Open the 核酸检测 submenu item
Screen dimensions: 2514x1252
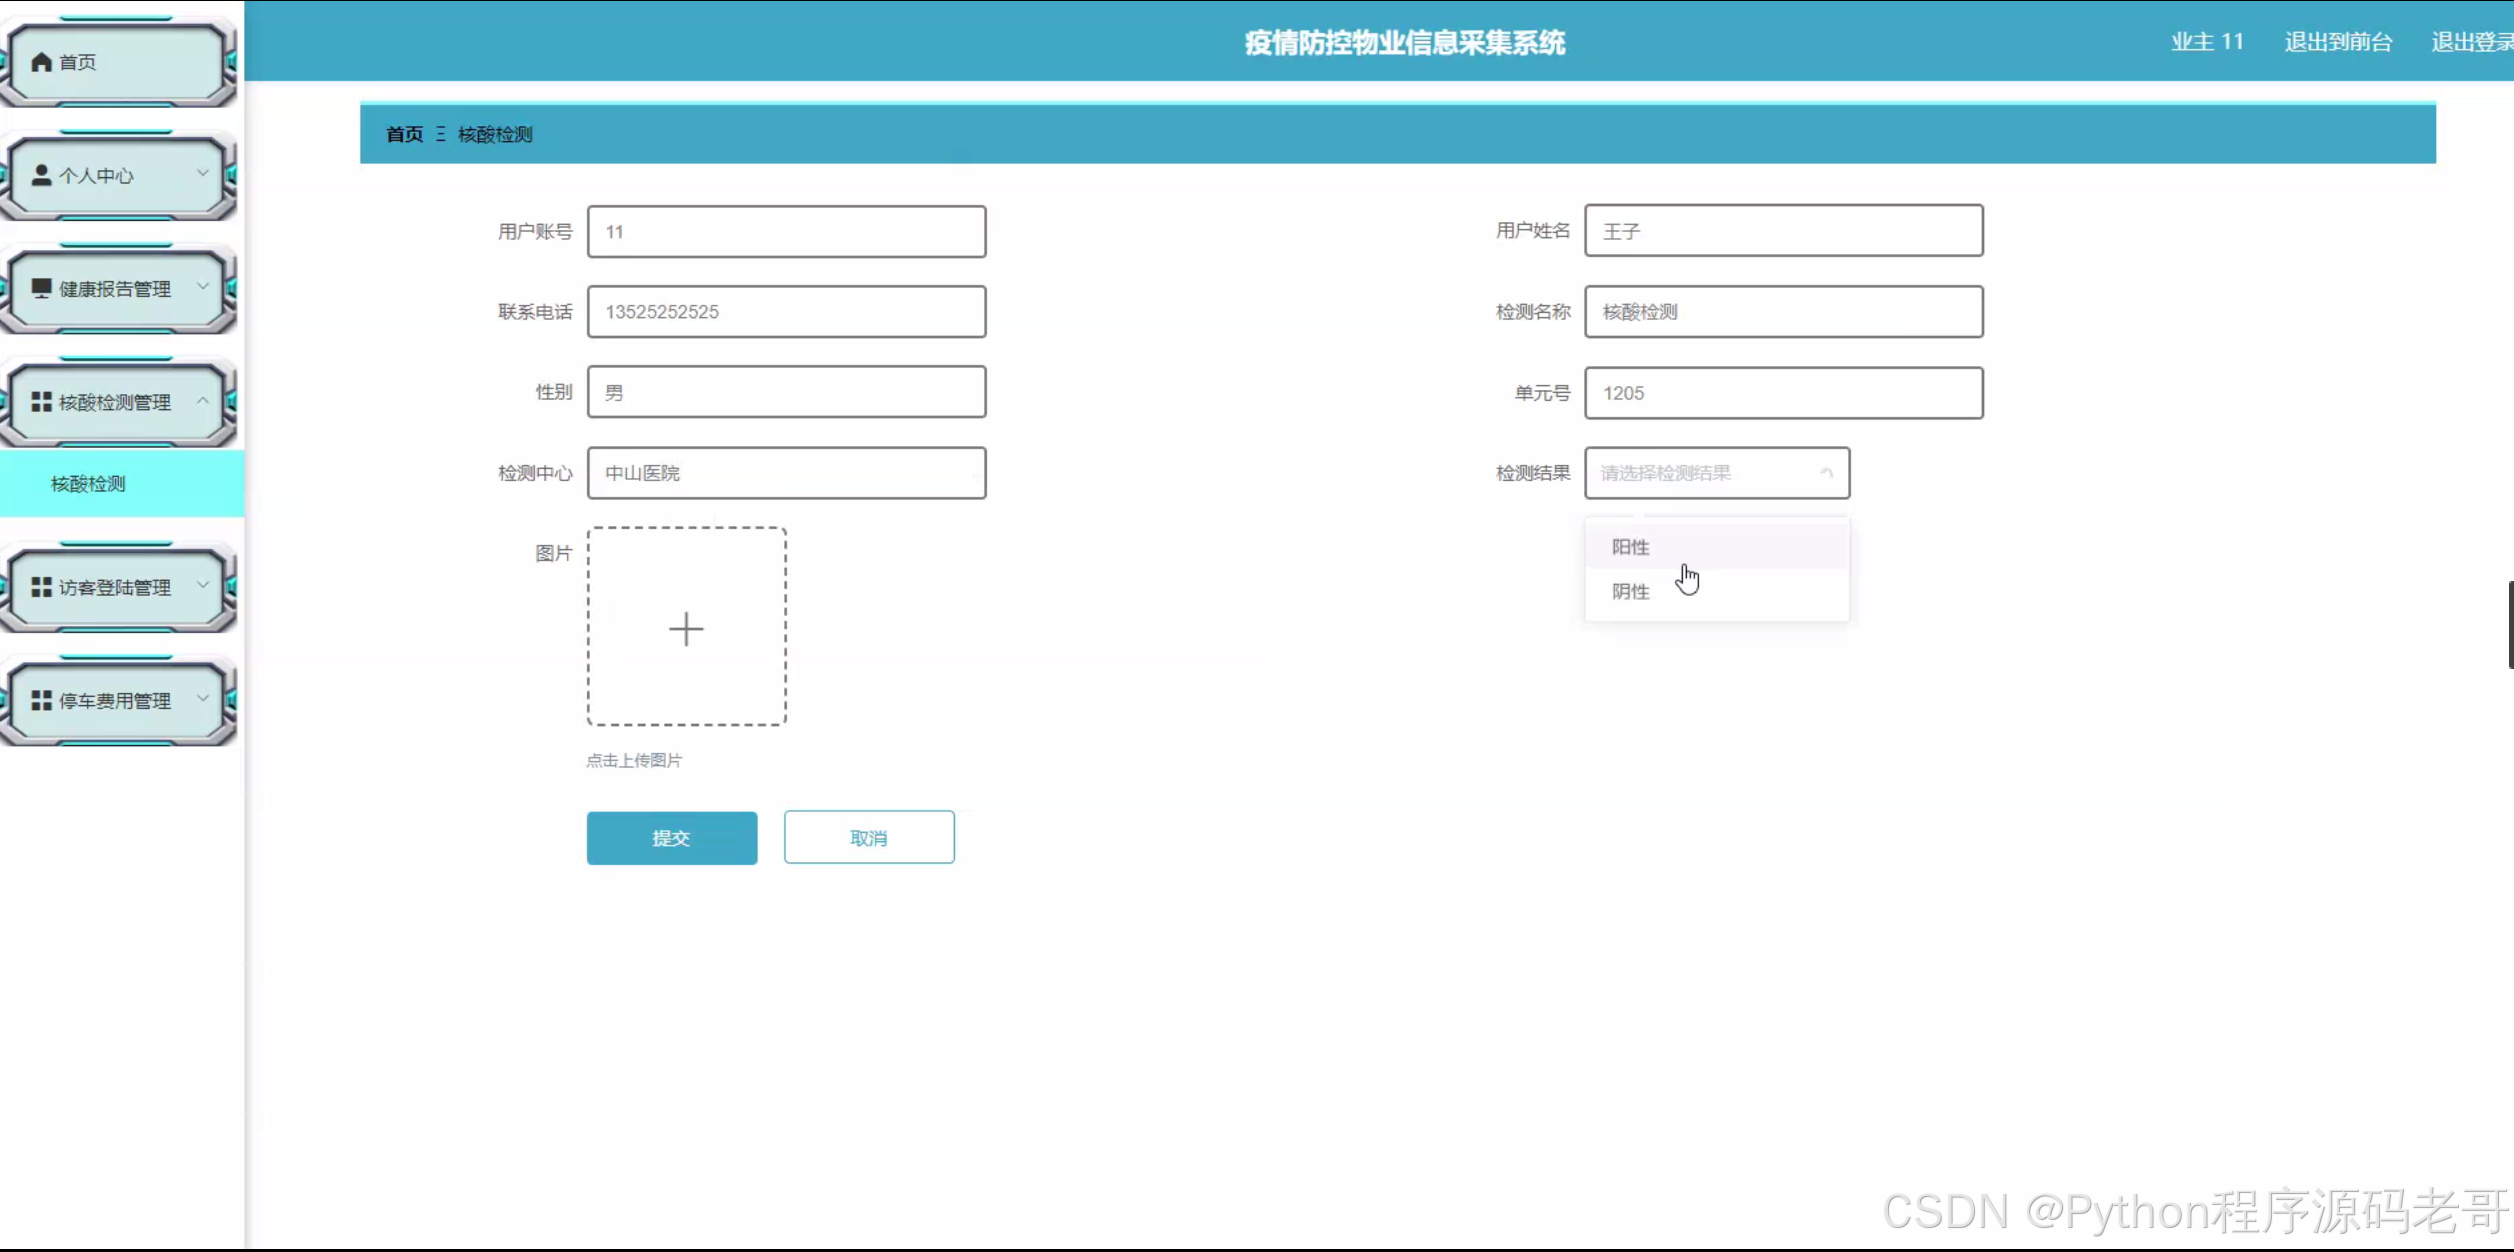pyautogui.click(x=89, y=484)
